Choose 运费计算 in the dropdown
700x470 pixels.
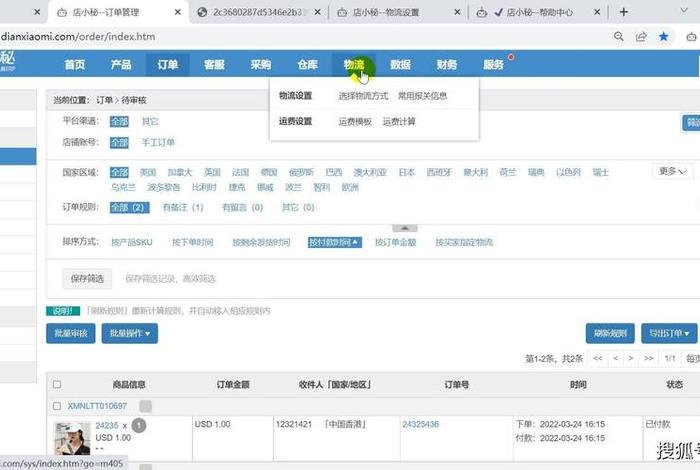[x=399, y=121]
